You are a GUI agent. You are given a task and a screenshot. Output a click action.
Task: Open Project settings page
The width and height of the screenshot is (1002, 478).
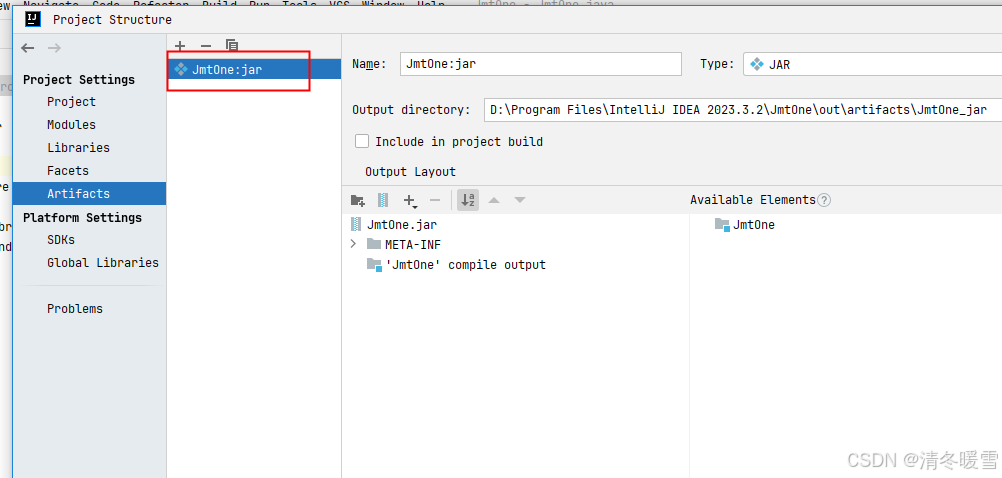72,102
